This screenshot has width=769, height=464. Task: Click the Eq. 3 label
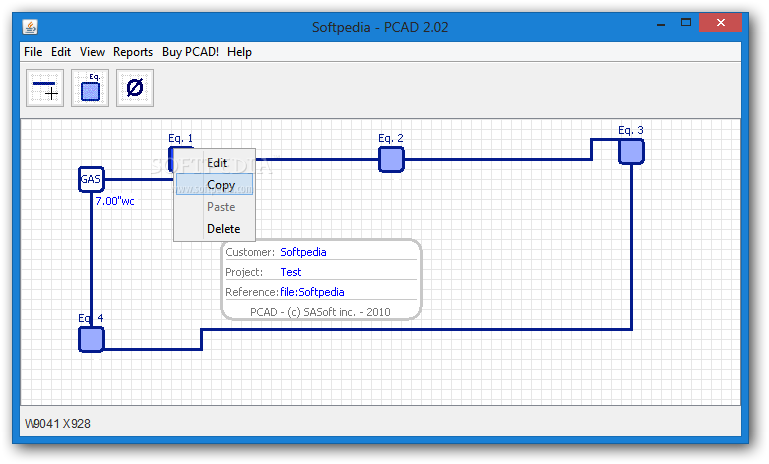tap(631, 130)
